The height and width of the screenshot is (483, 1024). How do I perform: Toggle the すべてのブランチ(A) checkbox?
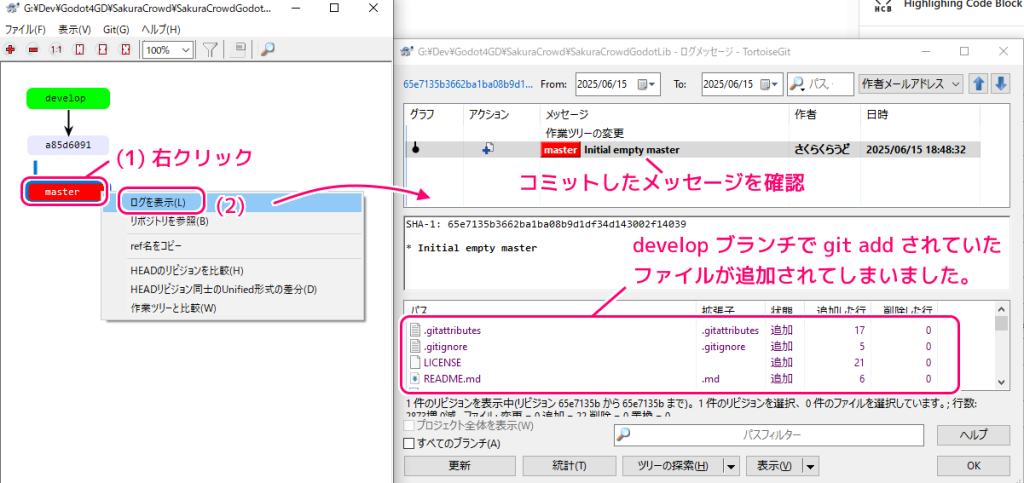409,444
